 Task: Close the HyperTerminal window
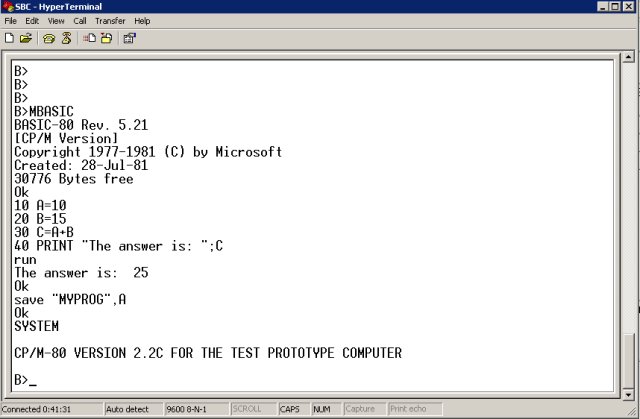(629, 7)
